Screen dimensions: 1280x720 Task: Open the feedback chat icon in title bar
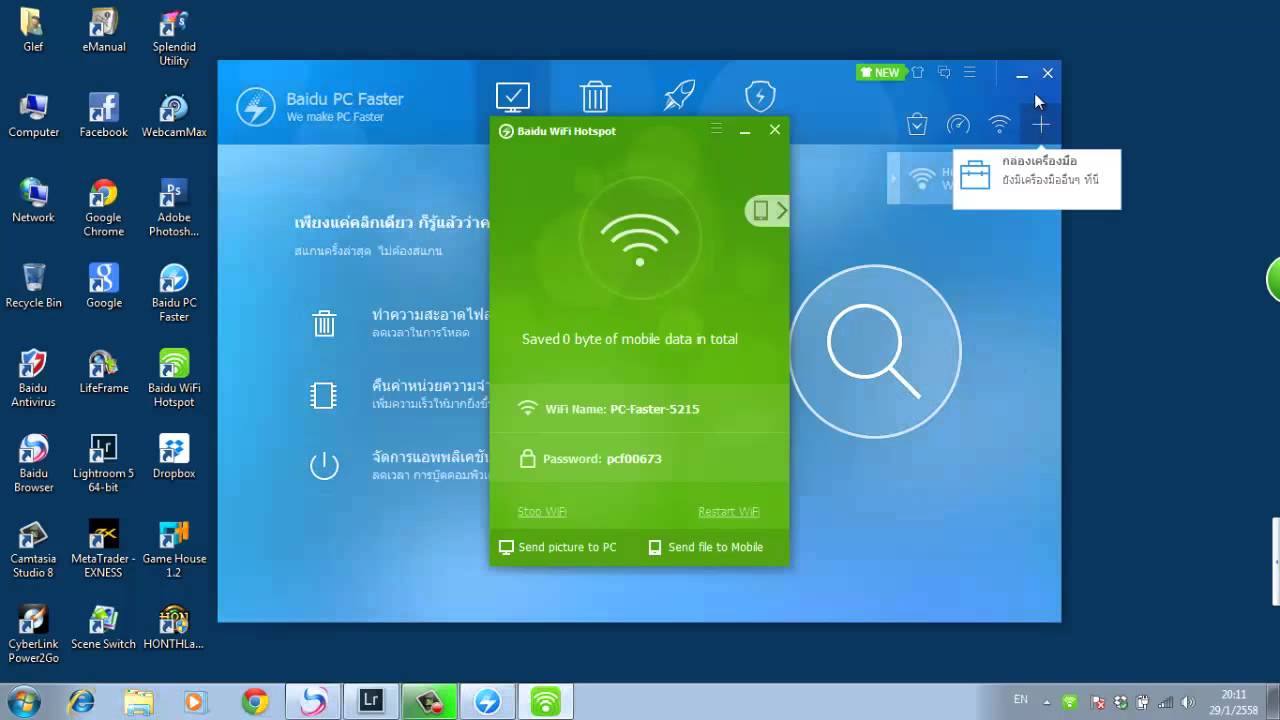tap(944, 72)
